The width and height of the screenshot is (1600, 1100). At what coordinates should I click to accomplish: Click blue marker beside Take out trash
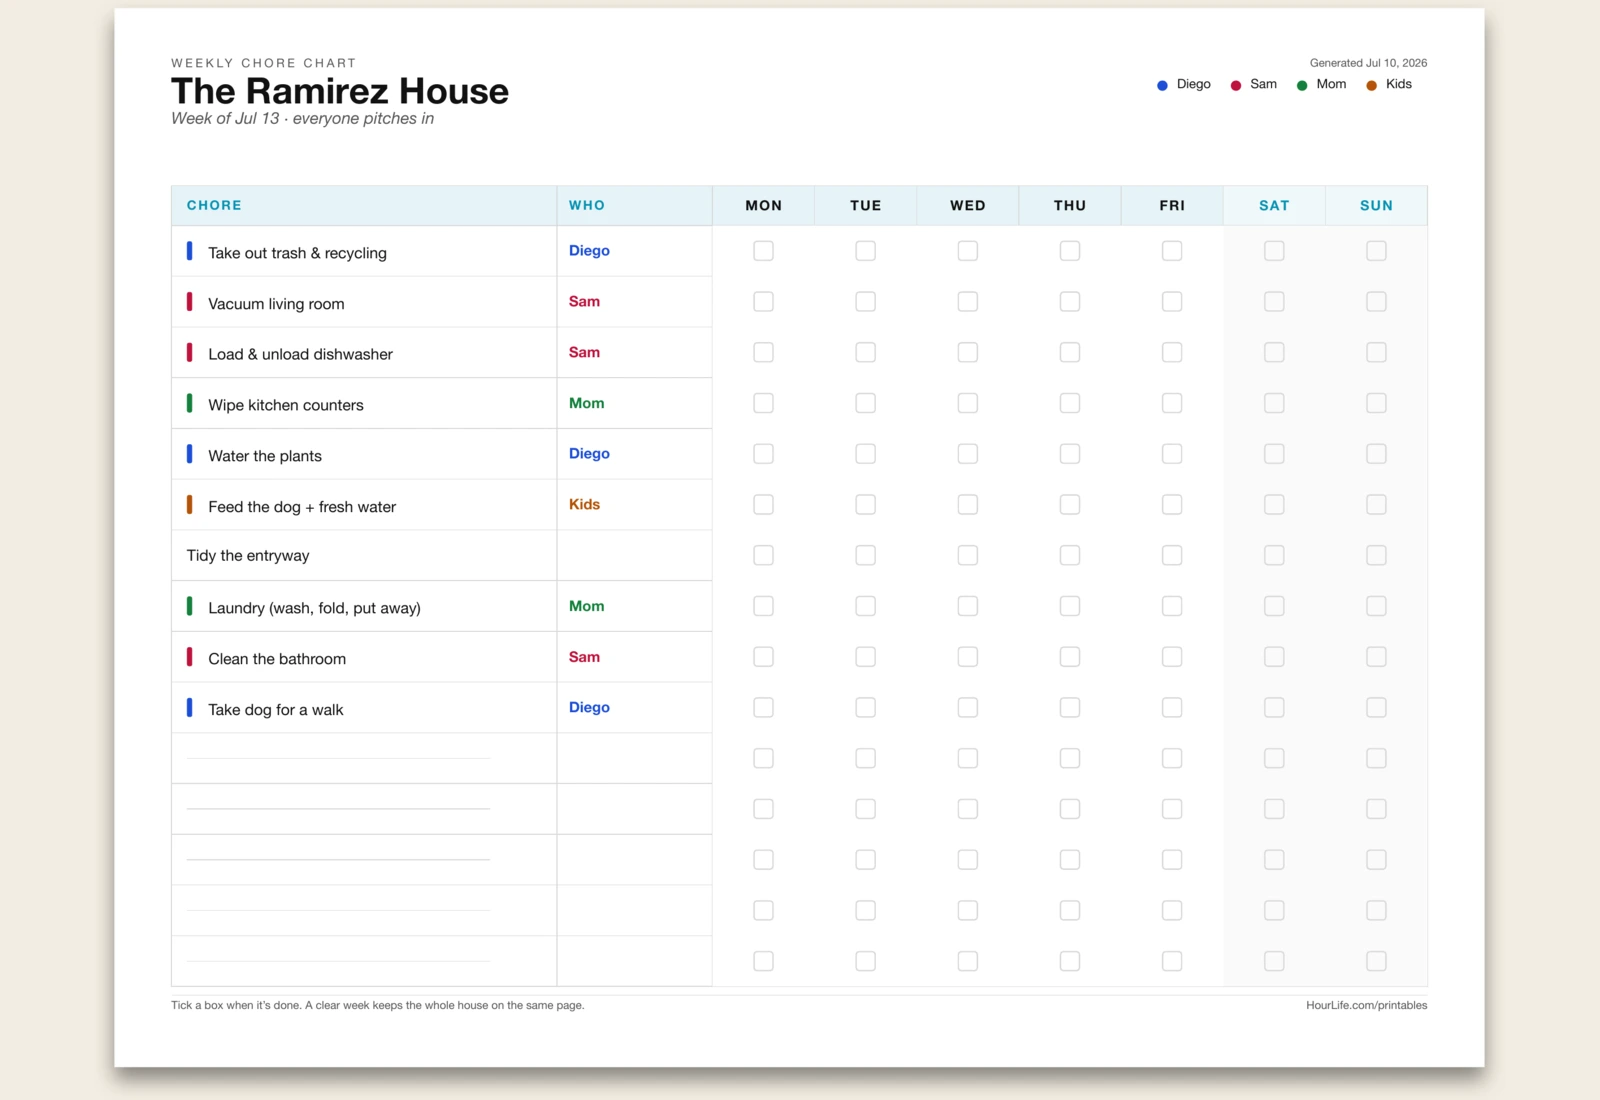pyautogui.click(x=189, y=251)
